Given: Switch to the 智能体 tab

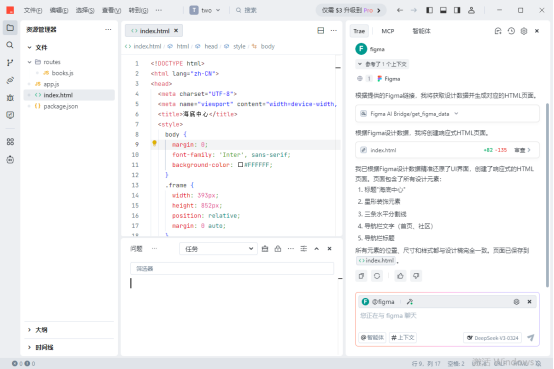Looking at the screenshot, I should tap(421, 31).
